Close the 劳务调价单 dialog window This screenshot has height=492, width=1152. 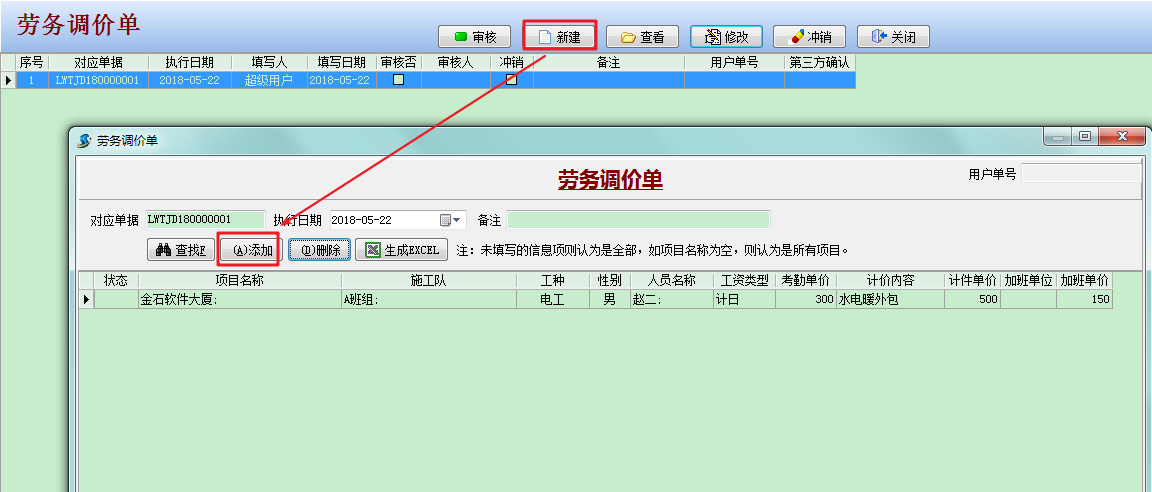click(x=1122, y=137)
